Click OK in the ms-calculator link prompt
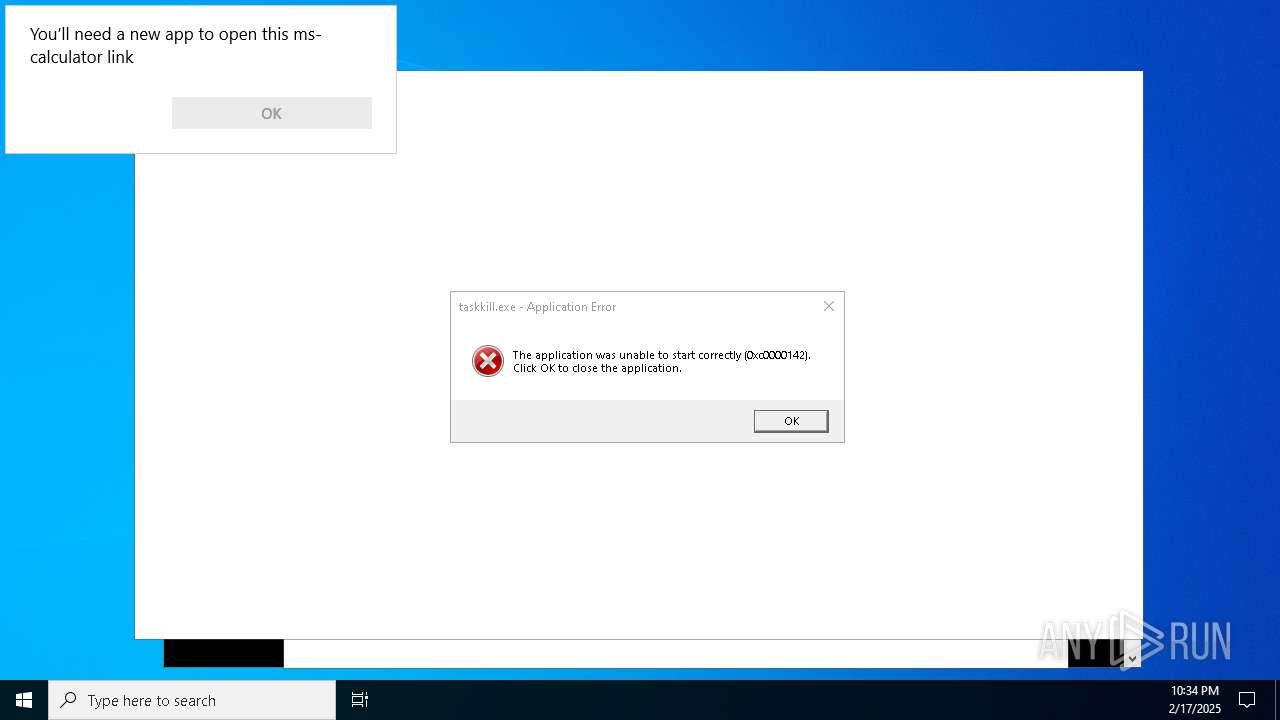 272,113
